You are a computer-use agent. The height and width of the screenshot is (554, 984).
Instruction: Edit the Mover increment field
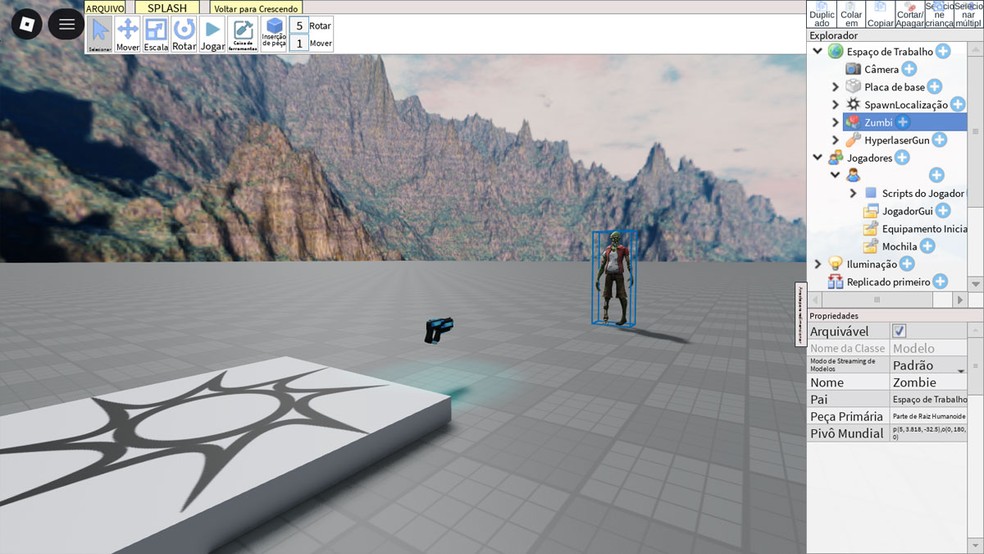[299, 43]
